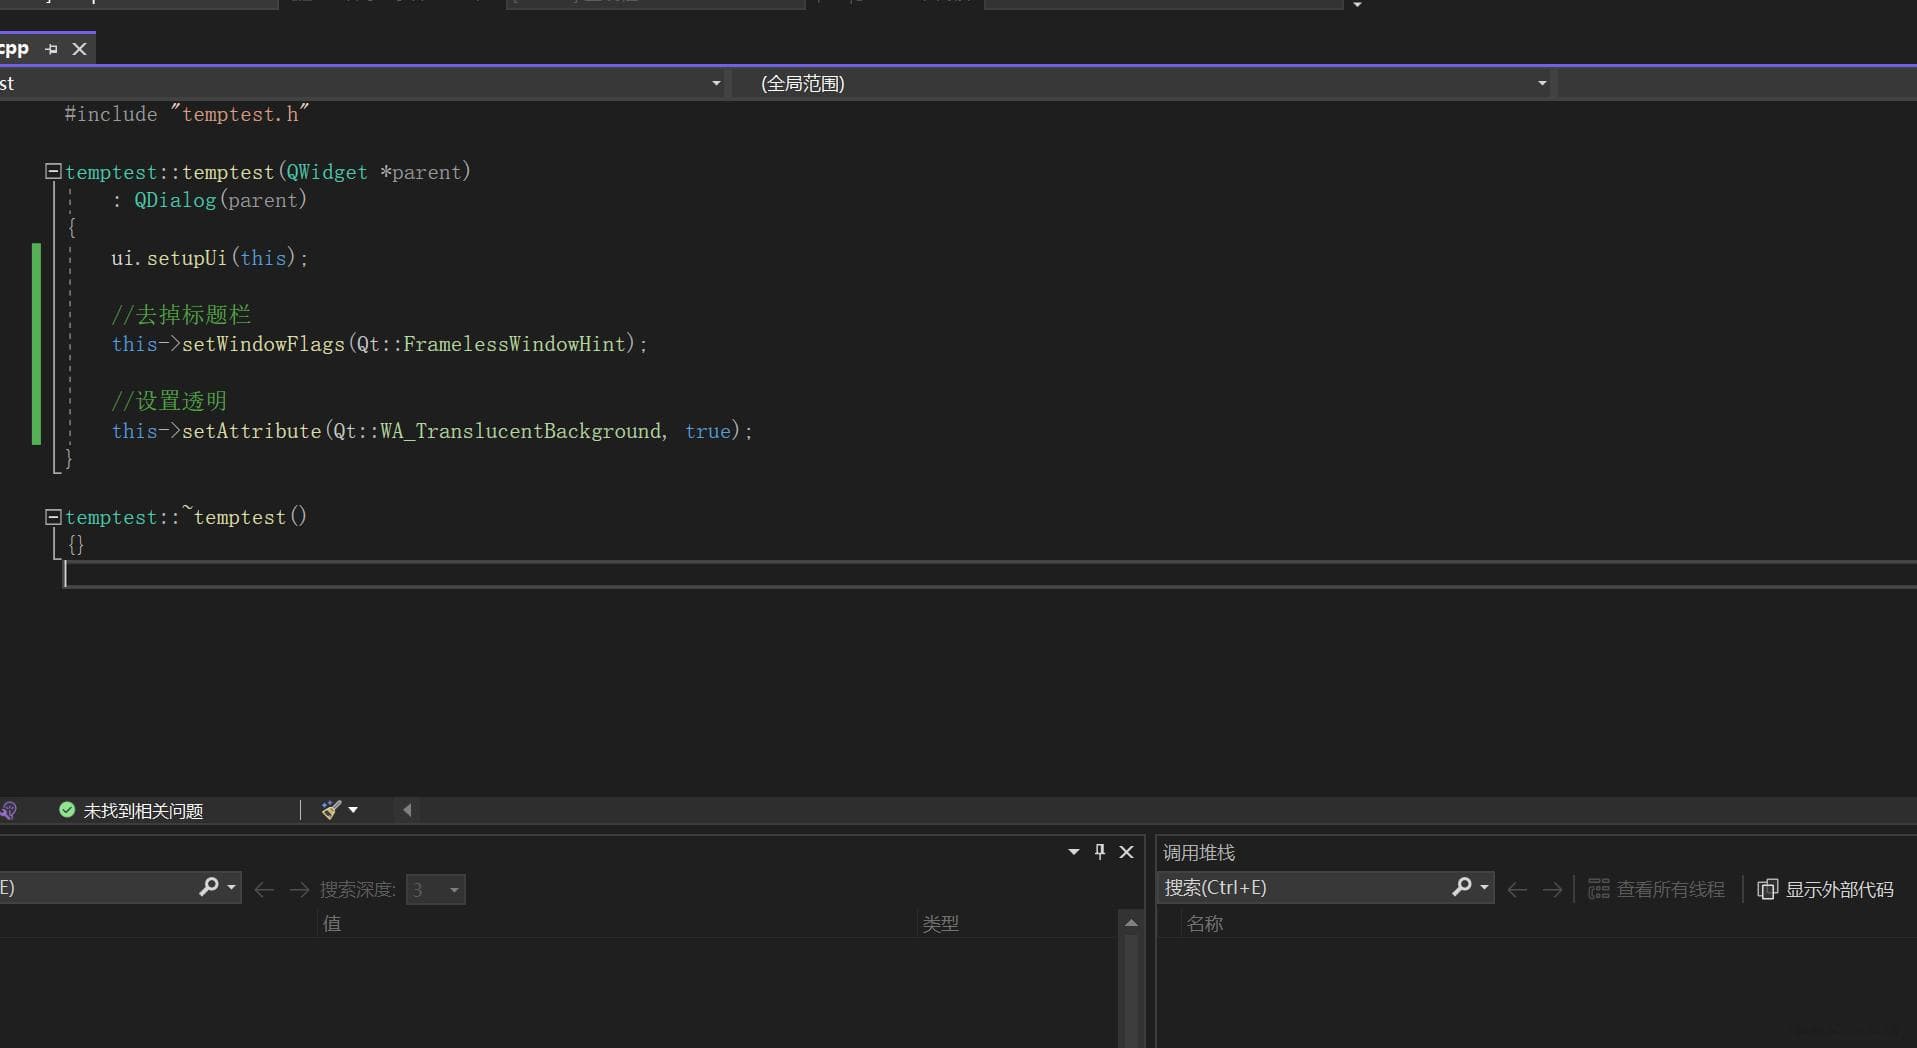The image size is (1917, 1048).
Task: Go to next result in 调用堆栈 search
Action: pyautogui.click(x=1552, y=889)
